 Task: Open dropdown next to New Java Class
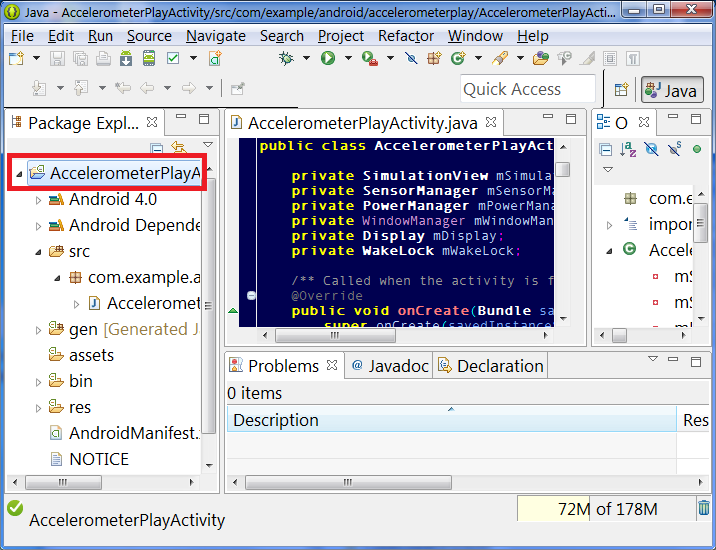click(478, 58)
